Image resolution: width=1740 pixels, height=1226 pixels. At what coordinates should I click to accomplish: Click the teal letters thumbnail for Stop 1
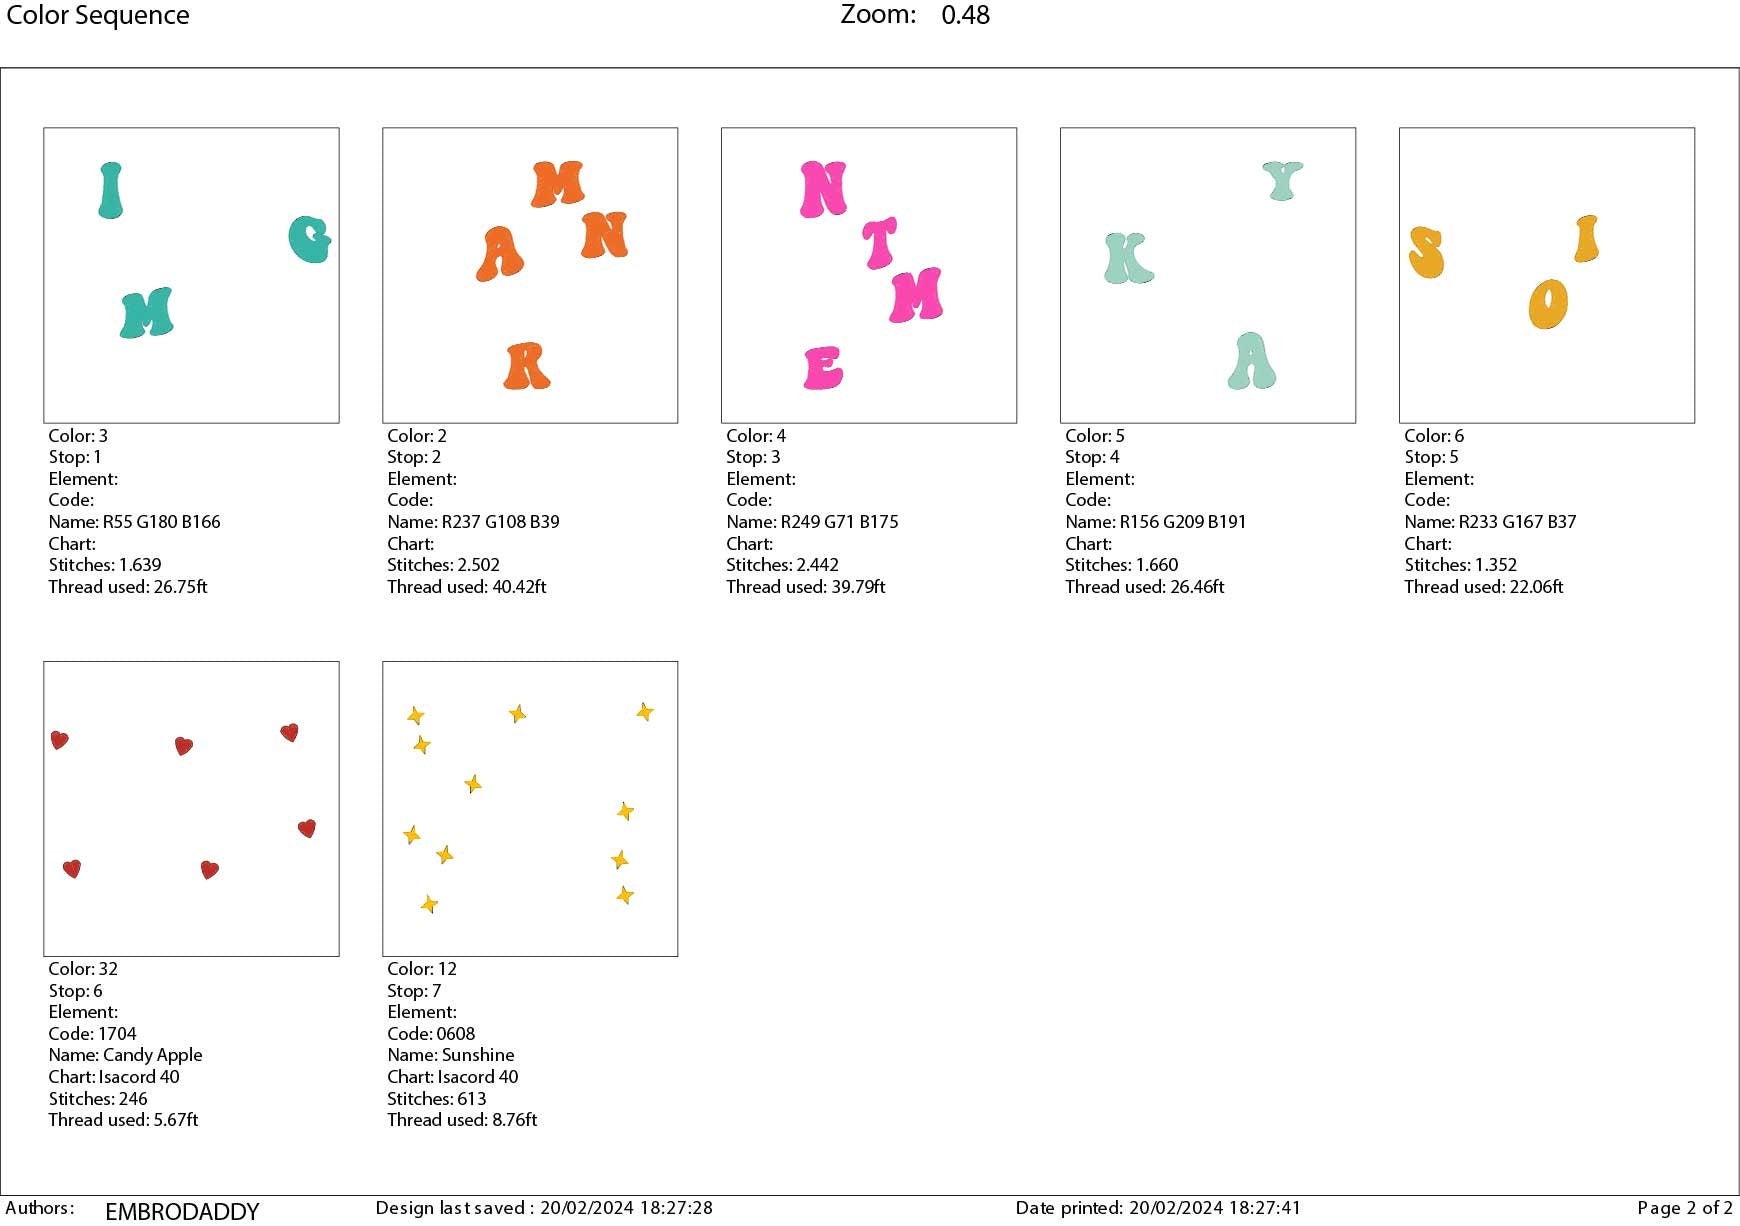pos(191,275)
